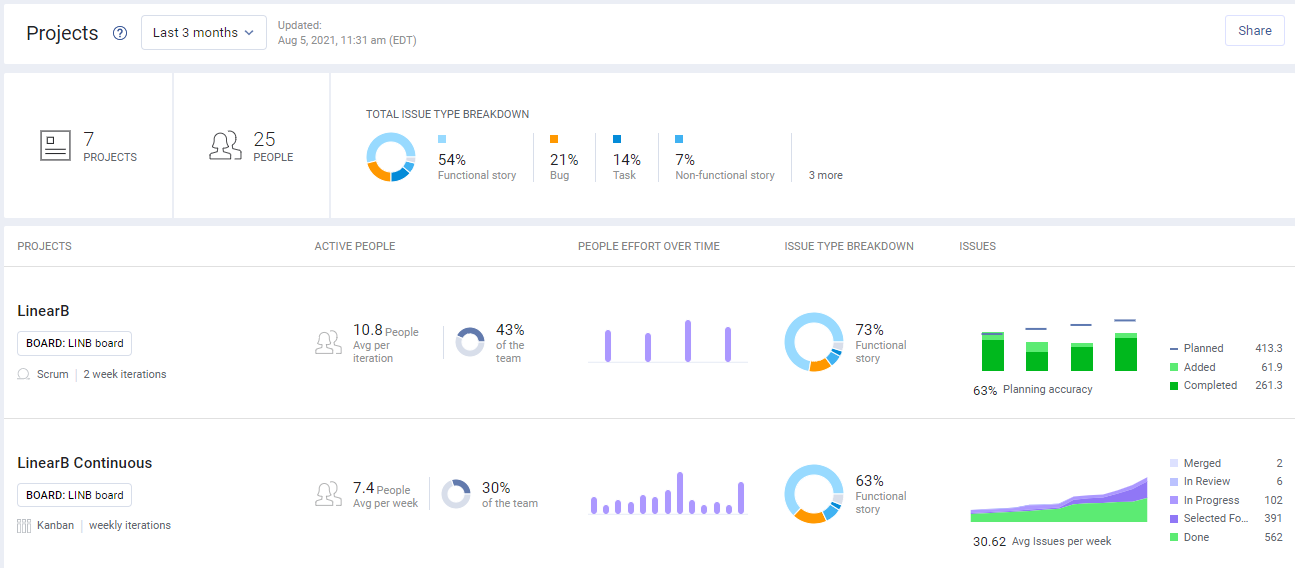
Task: Click LinearB Continuous BOARD: LINB board badge
Action: pyautogui.click(x=74, y=495)
